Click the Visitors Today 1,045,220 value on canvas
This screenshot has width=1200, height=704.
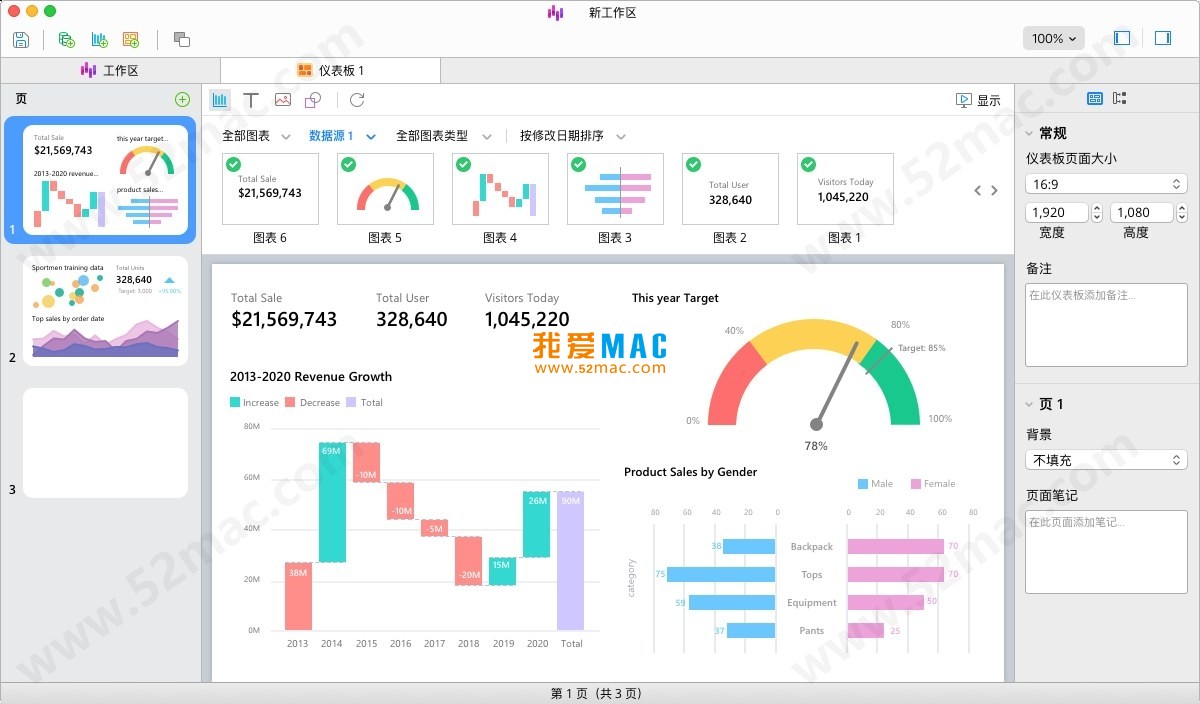[x=527, y=319]
